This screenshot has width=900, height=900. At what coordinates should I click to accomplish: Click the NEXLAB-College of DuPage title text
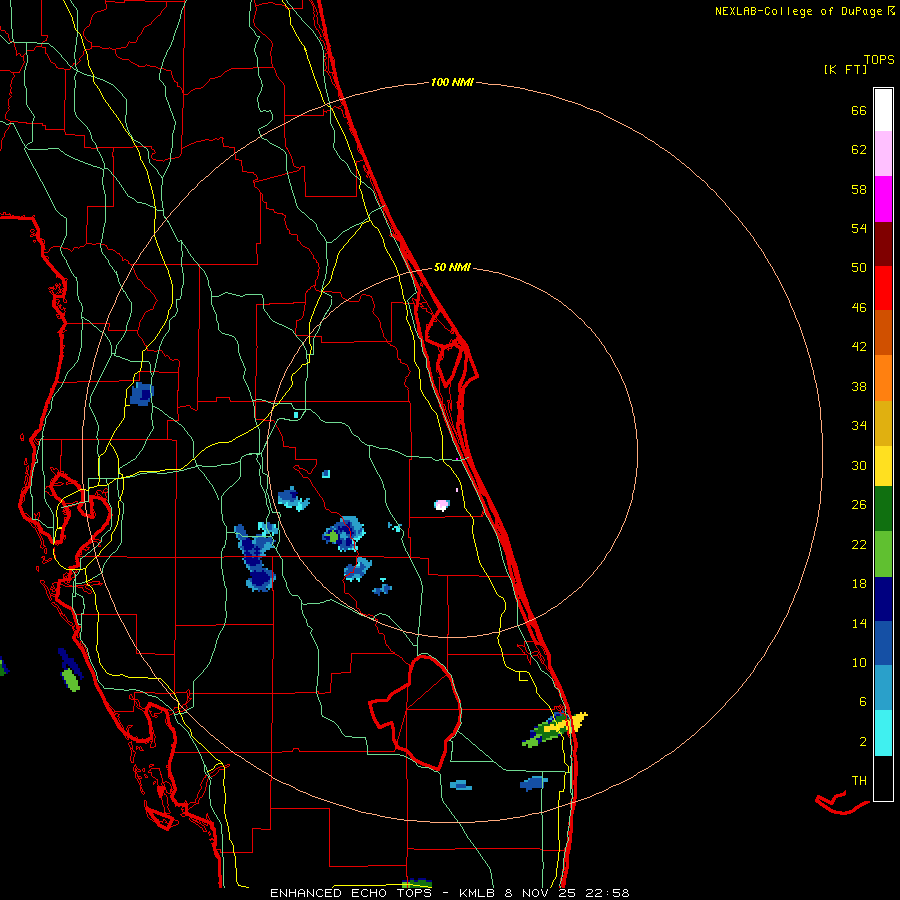tap(798, 11)
